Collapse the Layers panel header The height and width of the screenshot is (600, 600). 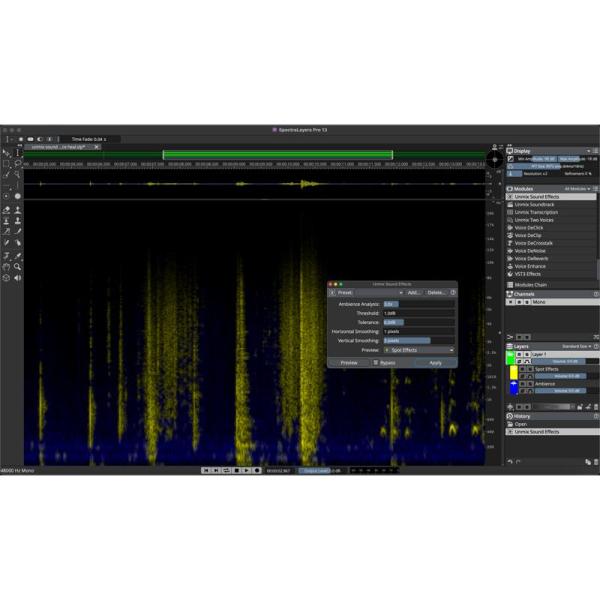pyautogui.click(x=552, y=346)
